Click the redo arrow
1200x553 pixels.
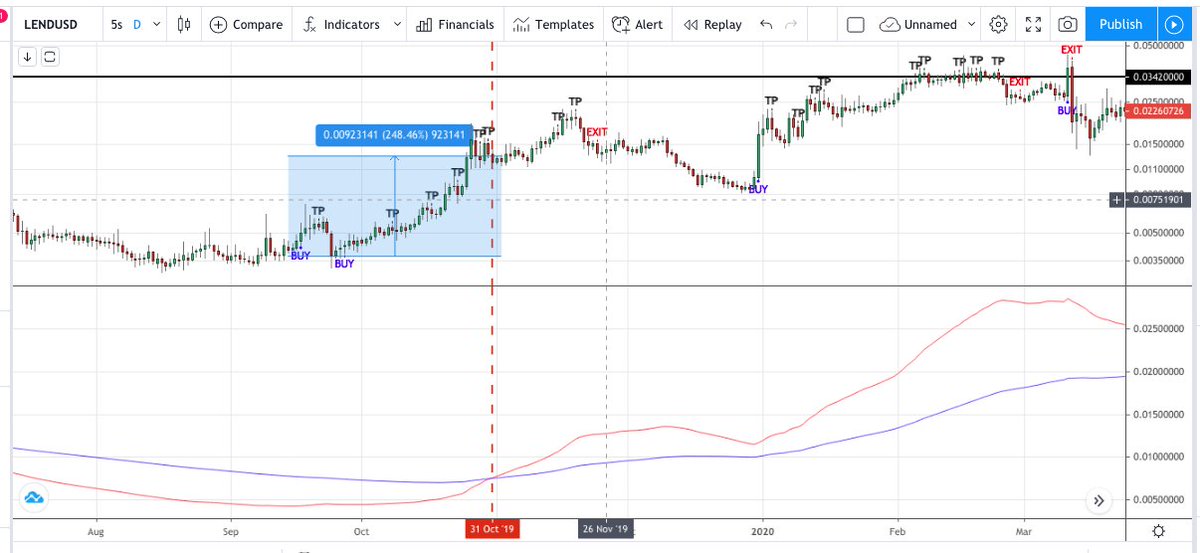click(x=791, y=24)
